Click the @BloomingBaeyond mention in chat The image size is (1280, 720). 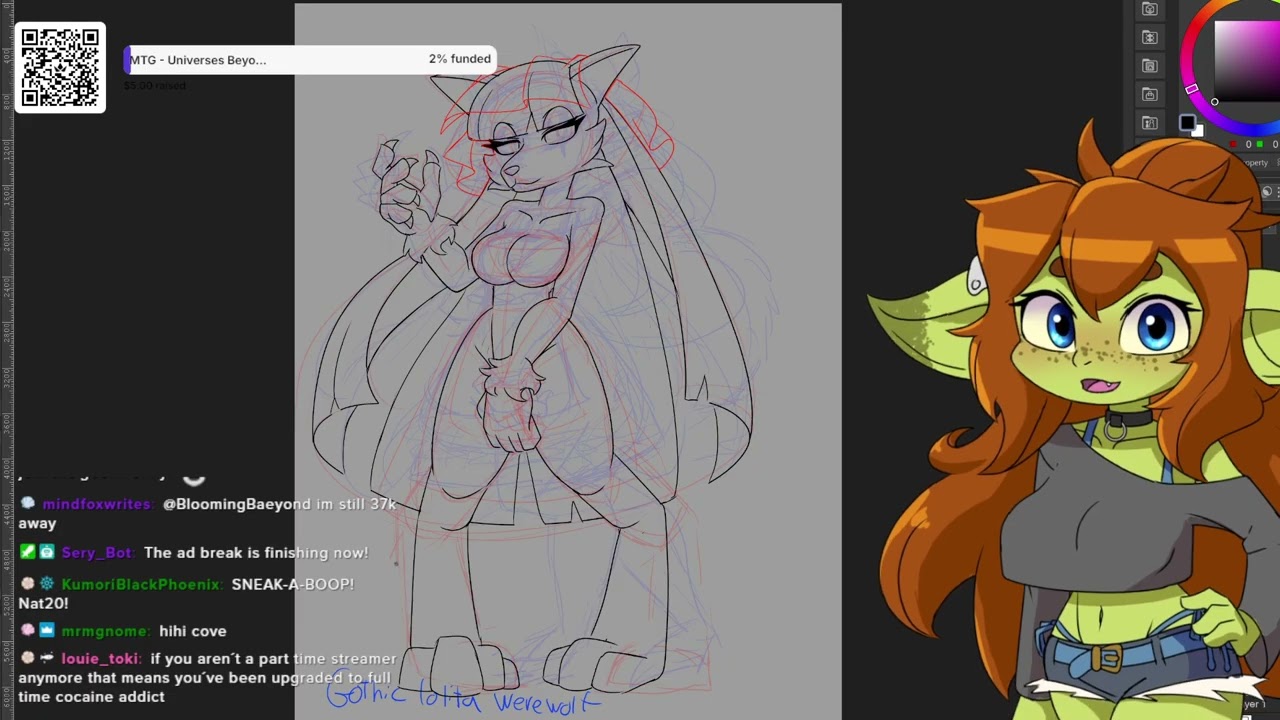[236, 504]
